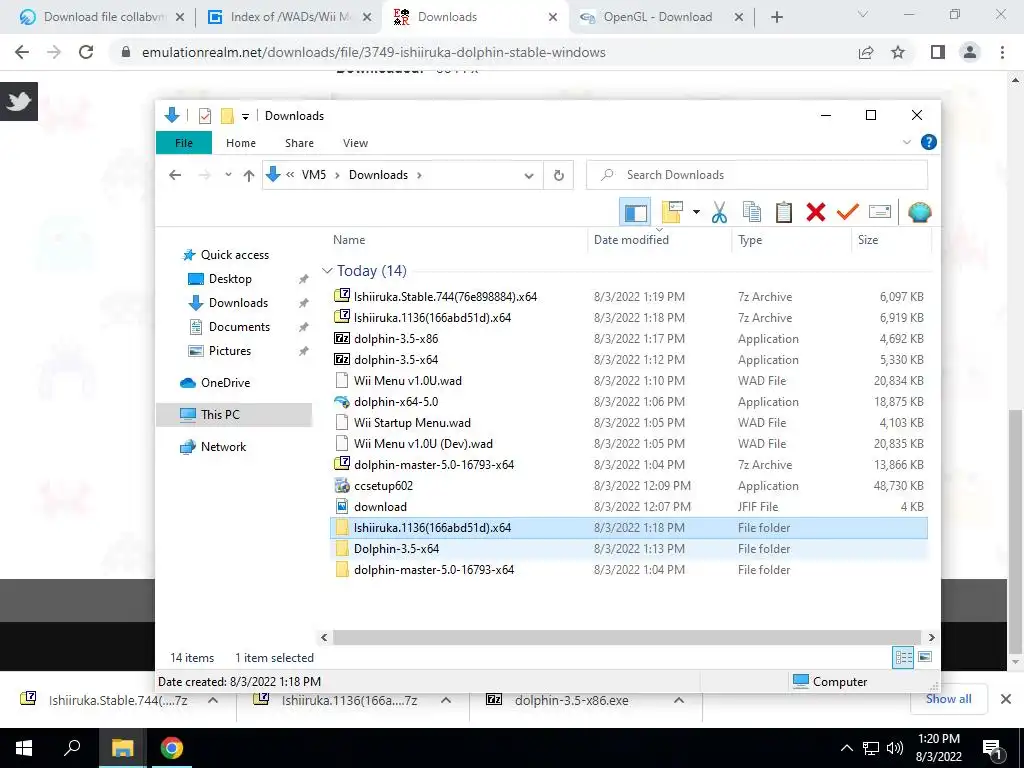Toggle the preview pane toolbar icon

click(x=635, y=212)
